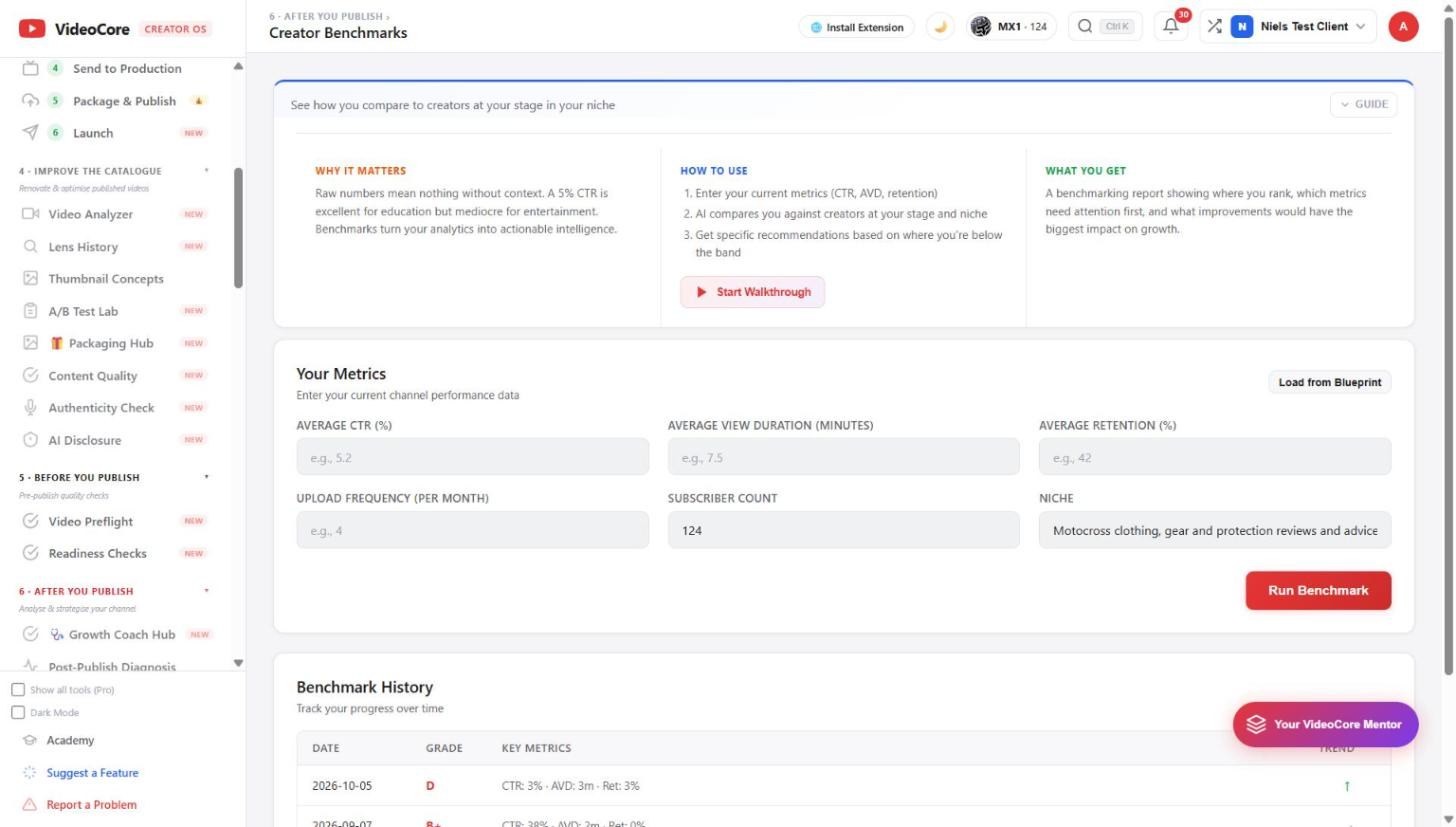The width and height of the screenshot is (1456, 827).
Task: Open Your VideoCore Mentor
Action: (1325, 724)
